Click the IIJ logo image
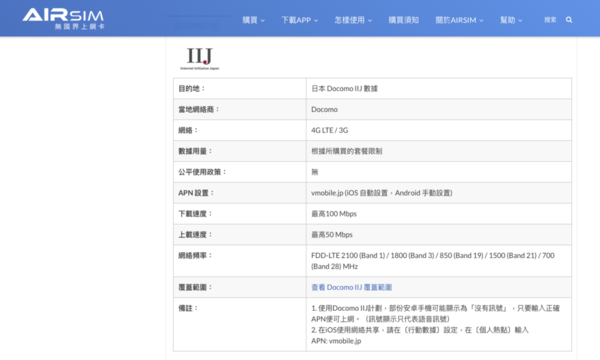 click(x=200, y=59)
